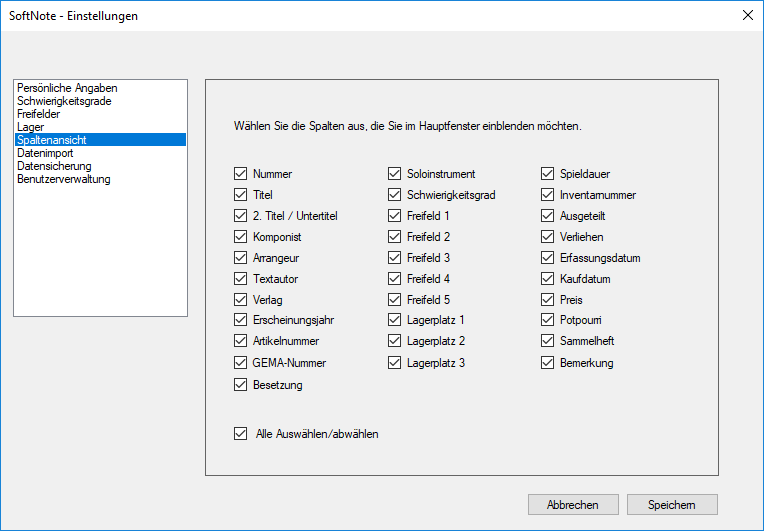The width and height of the screenshot is (764, 531).
Task: Disable the GEMA-Nummer column
Action: [240, 363]
